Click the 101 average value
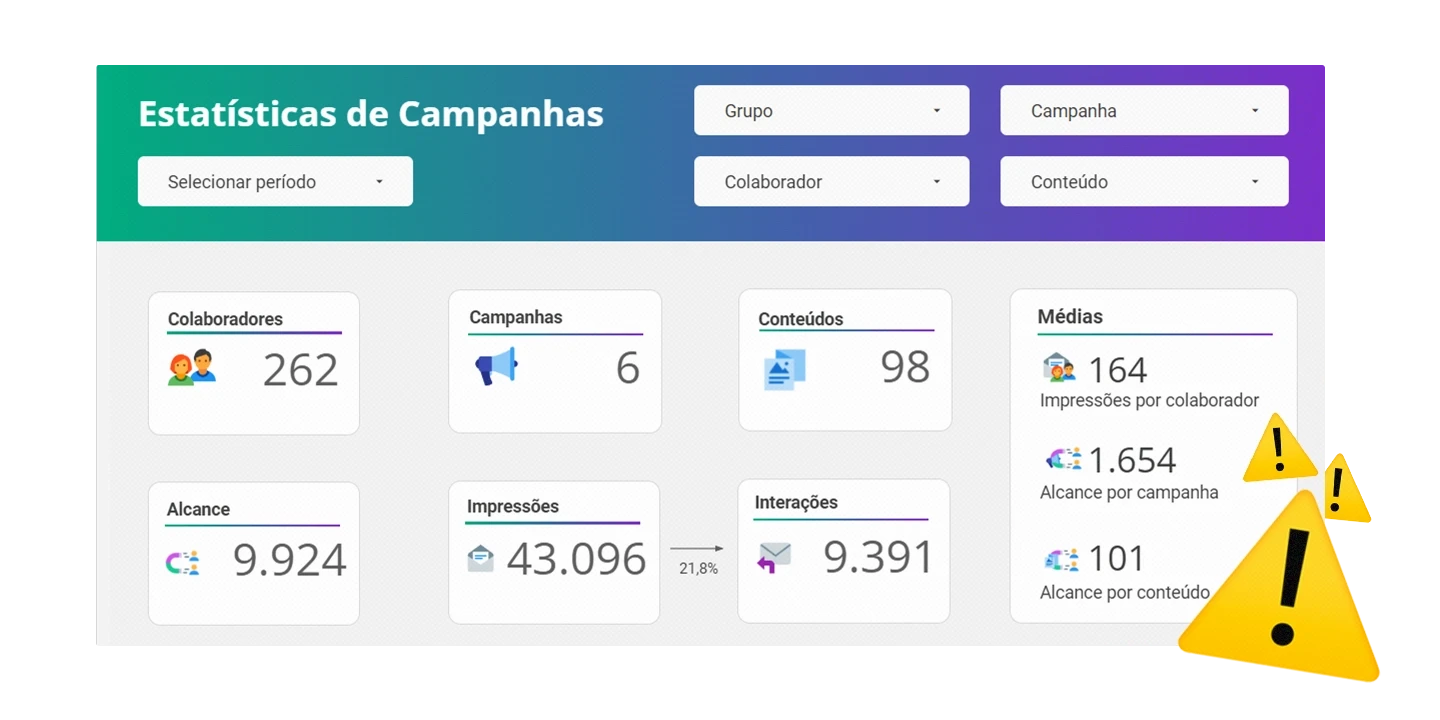The image size is (1440, 720). coord(1116,558)
